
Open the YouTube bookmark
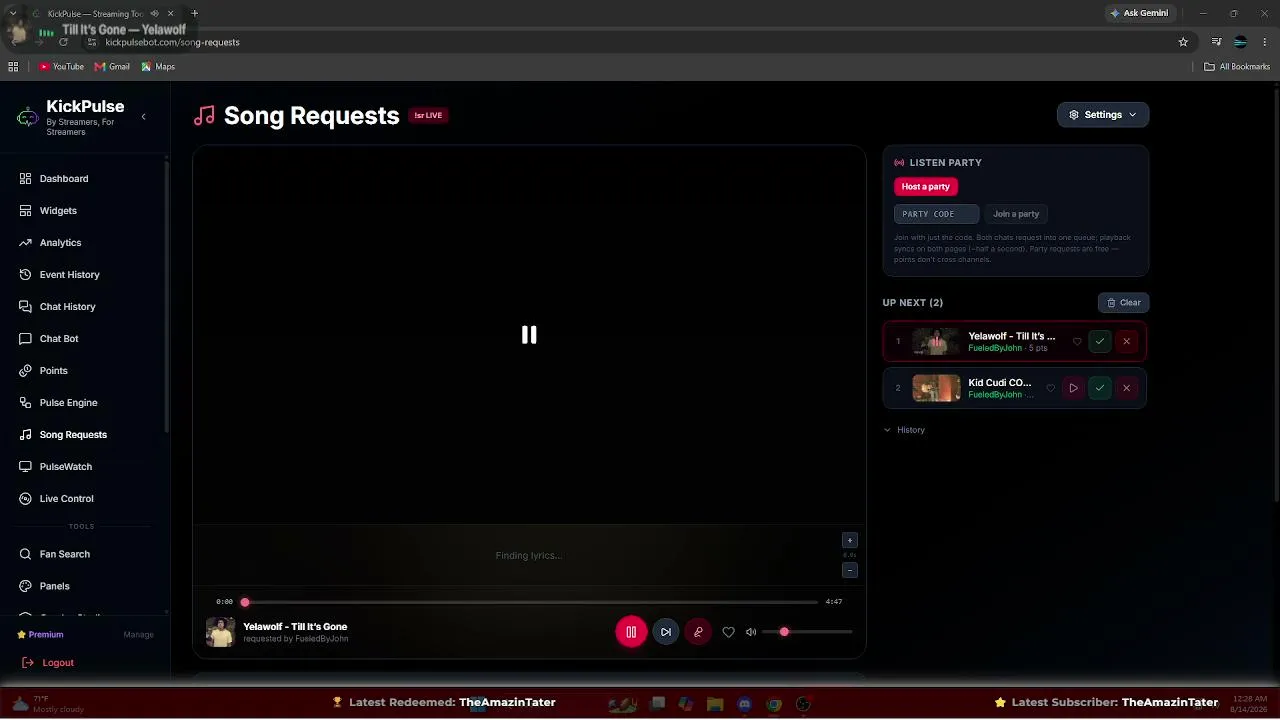pyautogui.click(x=61, y=67)
